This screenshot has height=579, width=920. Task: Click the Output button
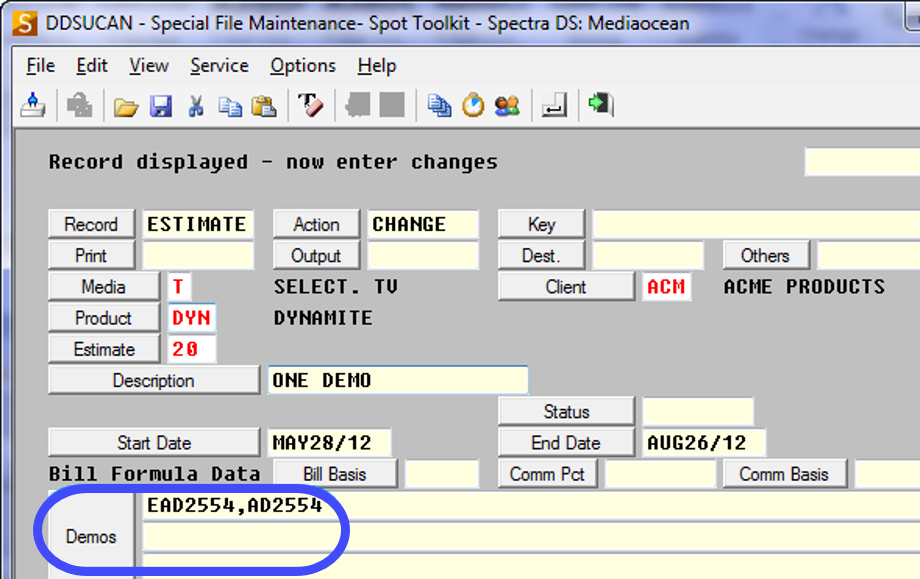pos(316,255)
